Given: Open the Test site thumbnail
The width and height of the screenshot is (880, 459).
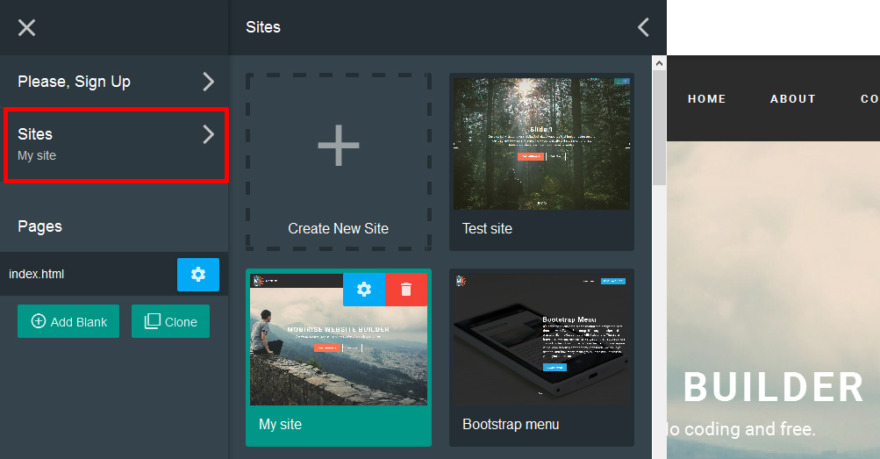Looking at the screenshot, I should [x=541, y=142].
